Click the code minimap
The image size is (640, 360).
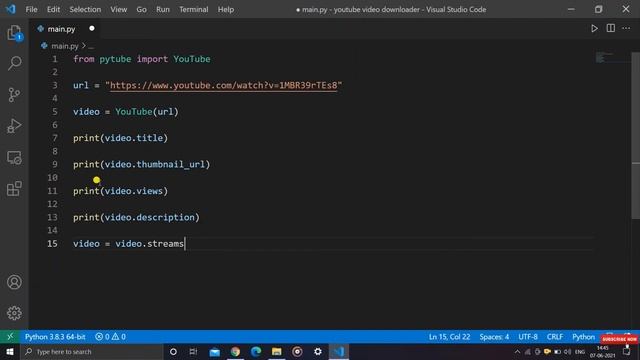tap(606, 58)
